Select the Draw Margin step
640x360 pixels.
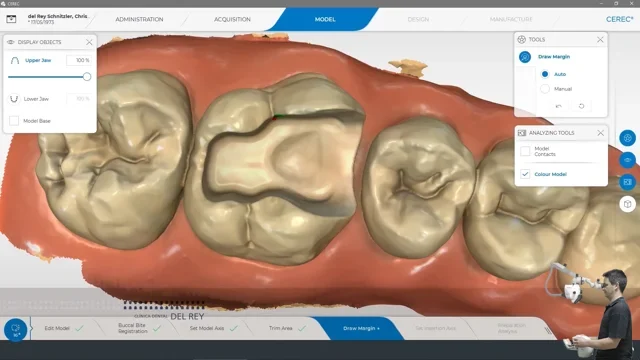361,328
